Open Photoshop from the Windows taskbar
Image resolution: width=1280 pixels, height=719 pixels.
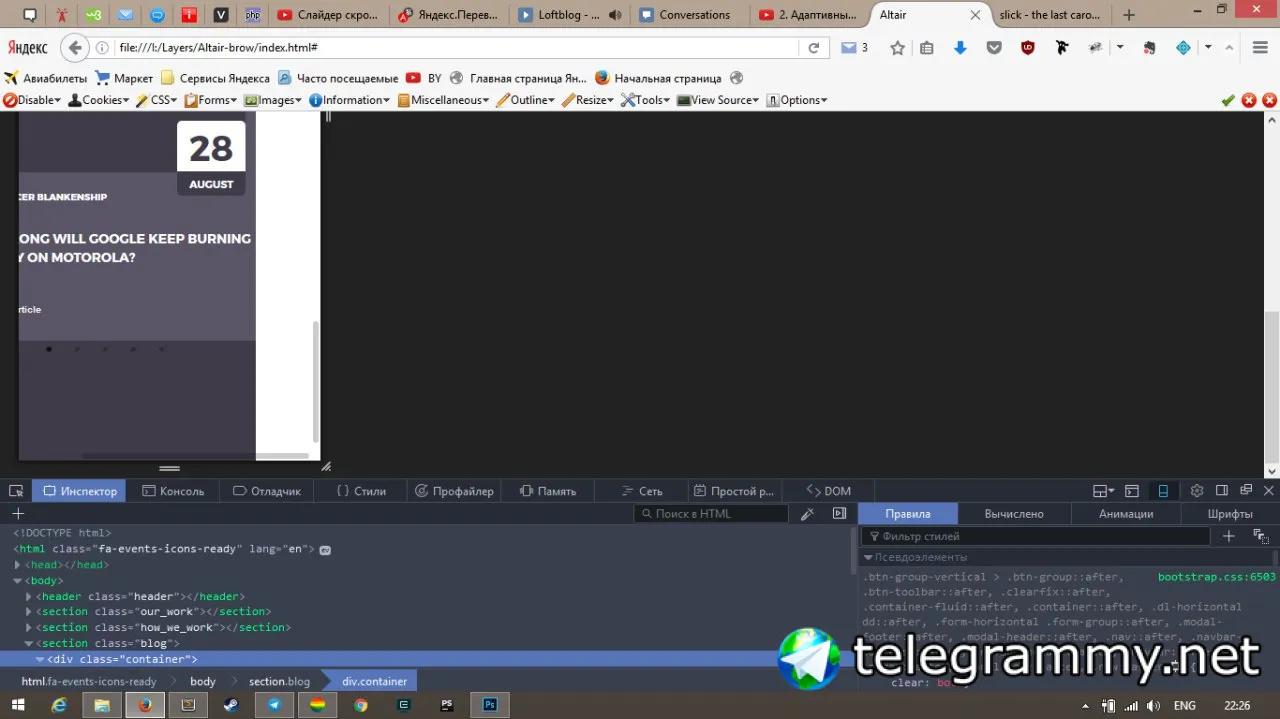(x=490, y=705)
